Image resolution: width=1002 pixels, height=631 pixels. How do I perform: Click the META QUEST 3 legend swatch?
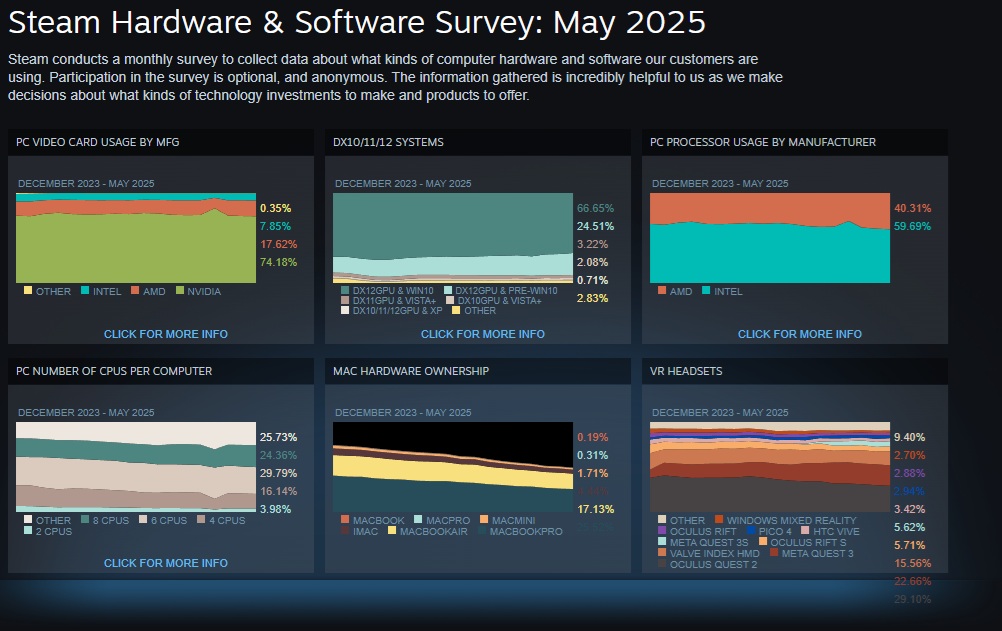(x=774, y=552)
